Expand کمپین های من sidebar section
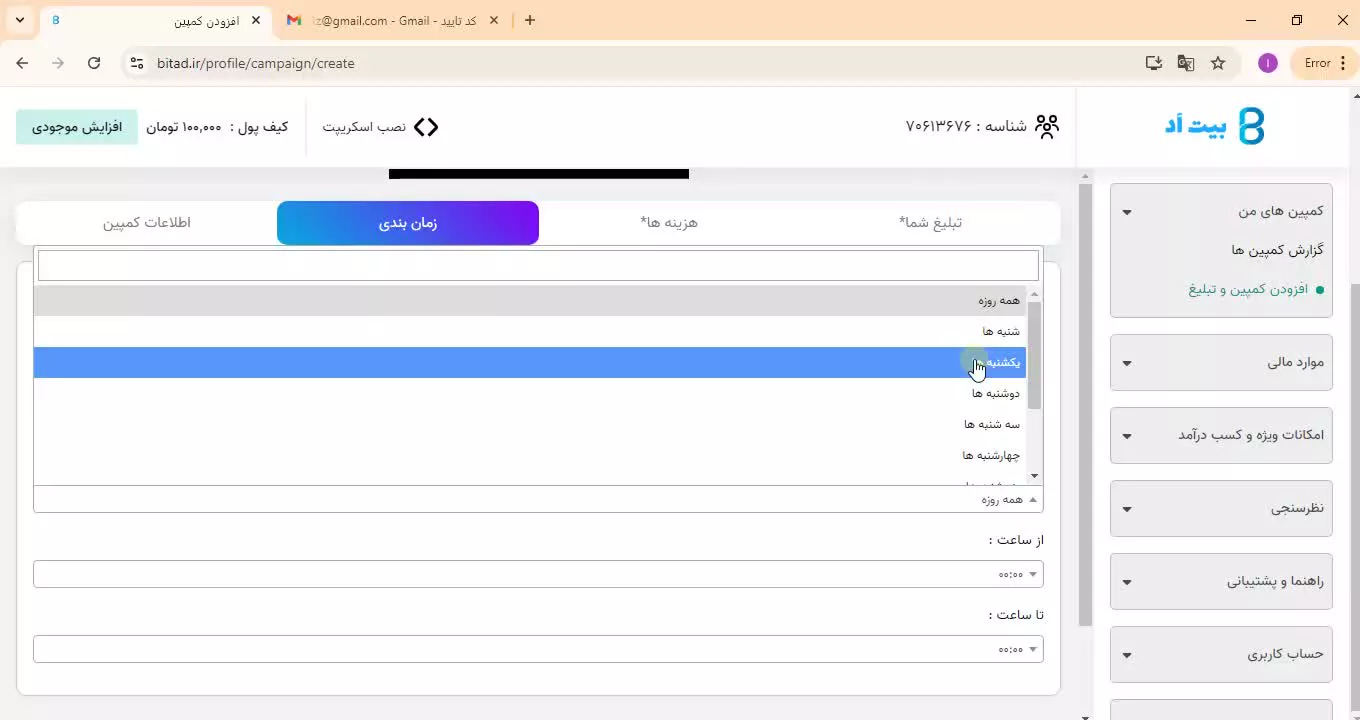Screen dimensions: 1360x720 [x=1221, y=211]
